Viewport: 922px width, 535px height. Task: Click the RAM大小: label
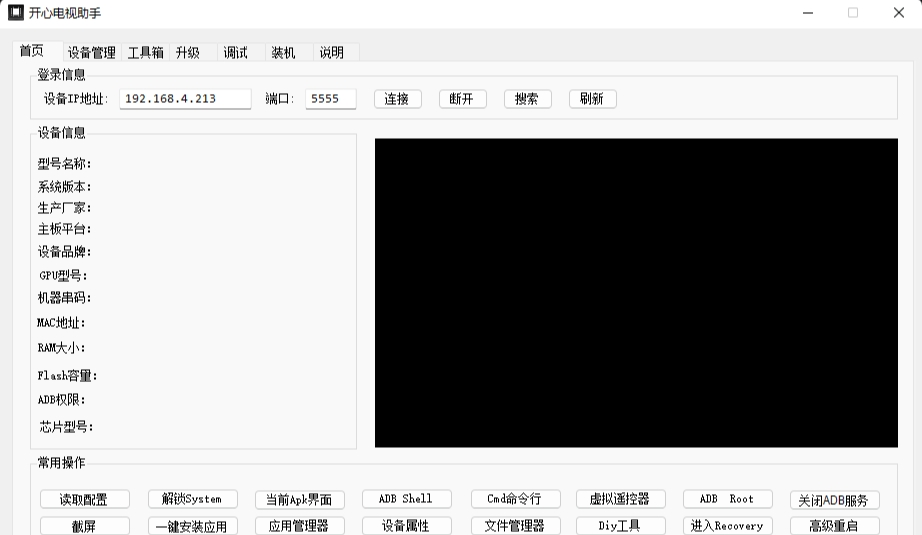[62, 347]
